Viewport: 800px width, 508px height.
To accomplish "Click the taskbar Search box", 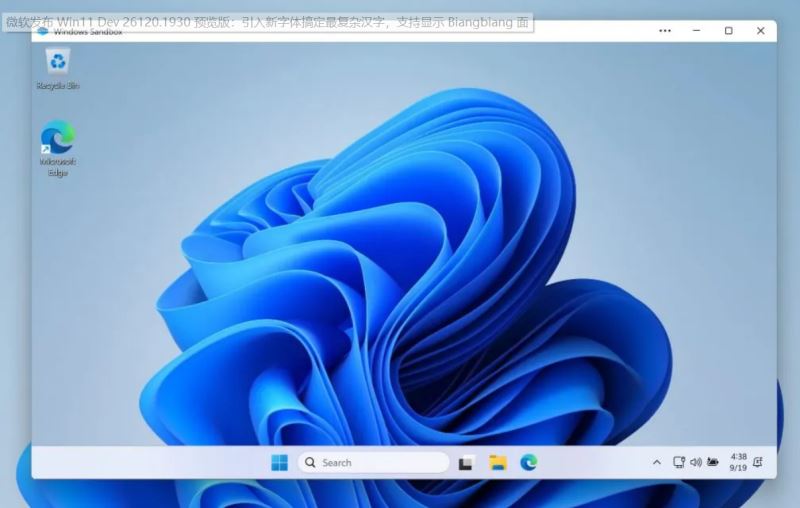I will click(x=373, y=462).
